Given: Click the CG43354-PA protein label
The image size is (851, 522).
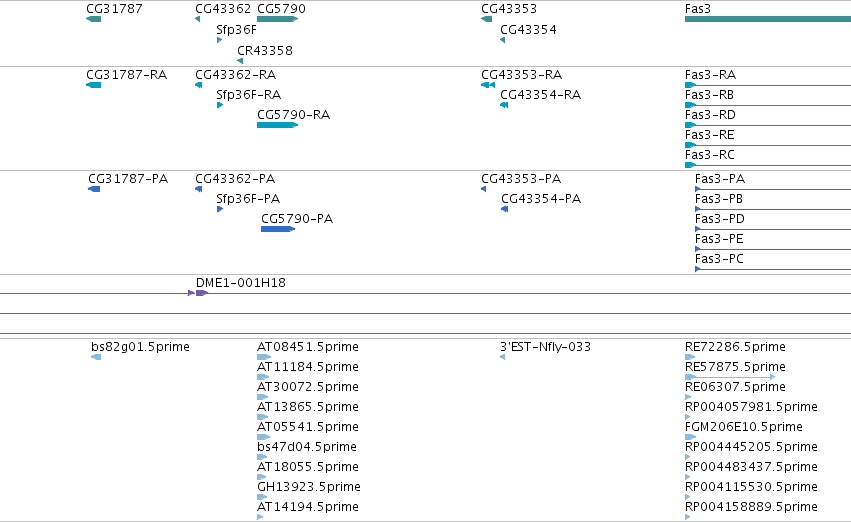Looking at the screenshot, I should point(541,199).
